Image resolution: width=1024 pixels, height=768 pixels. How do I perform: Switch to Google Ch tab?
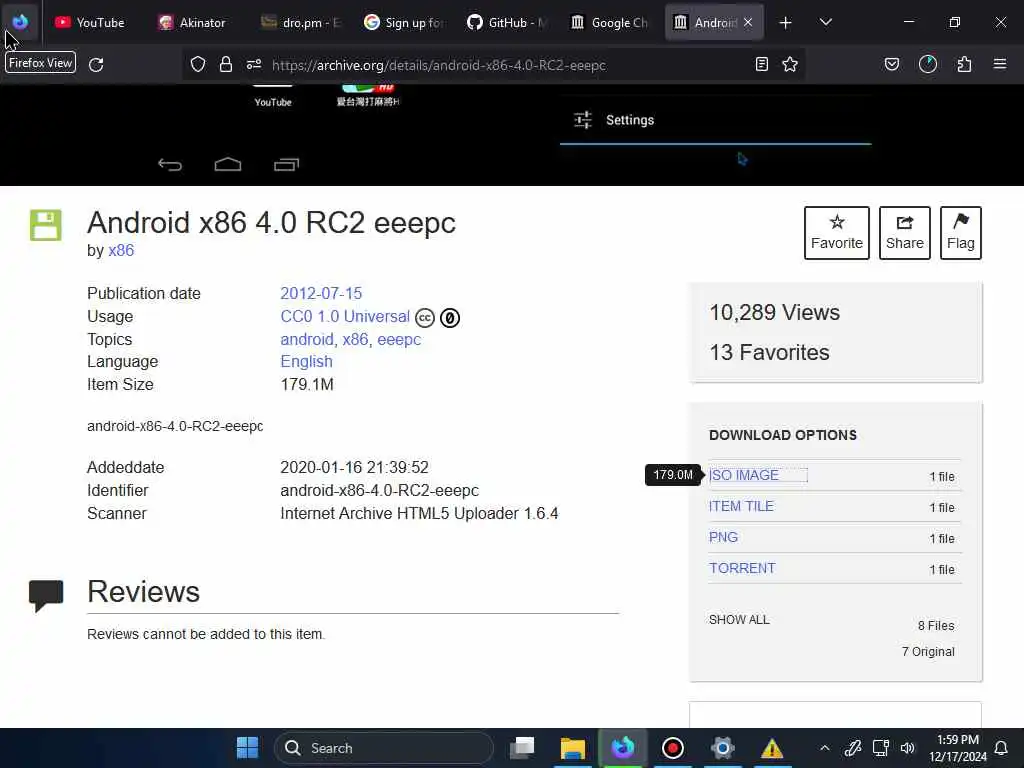pos(610,23)
